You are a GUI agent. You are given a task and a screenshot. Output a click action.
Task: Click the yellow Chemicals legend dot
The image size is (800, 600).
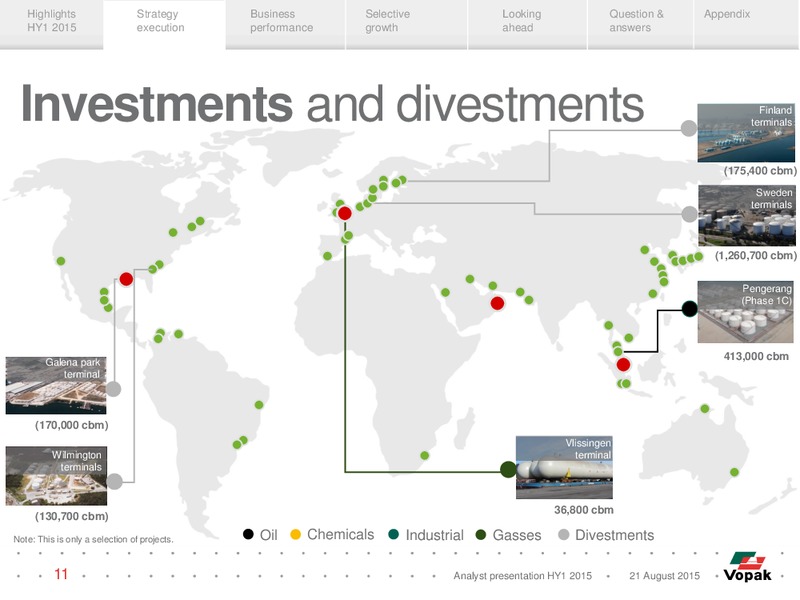click(295, 534)
